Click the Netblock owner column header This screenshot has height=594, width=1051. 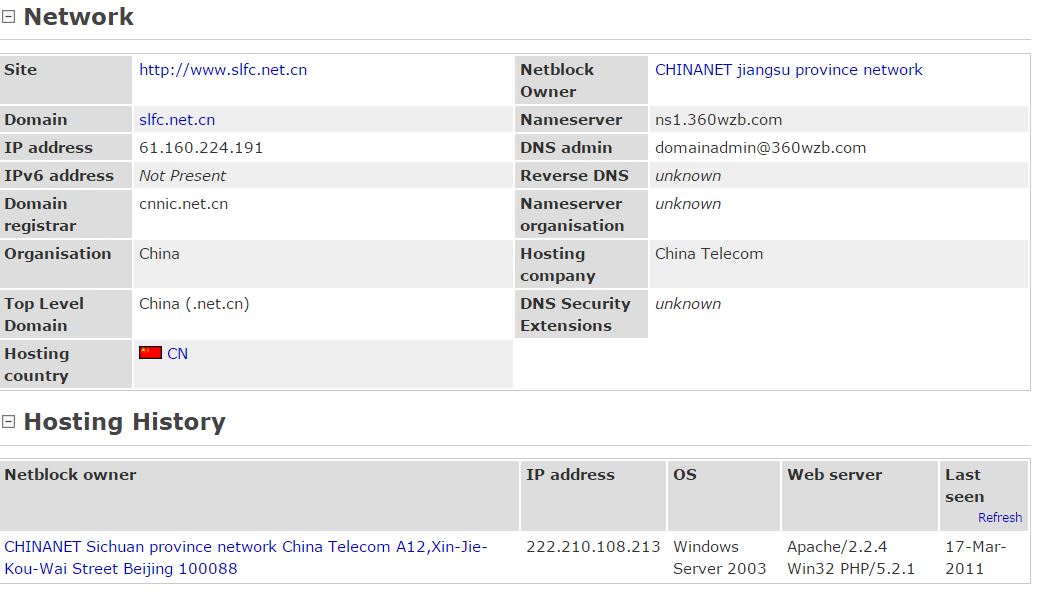[70, 475]
